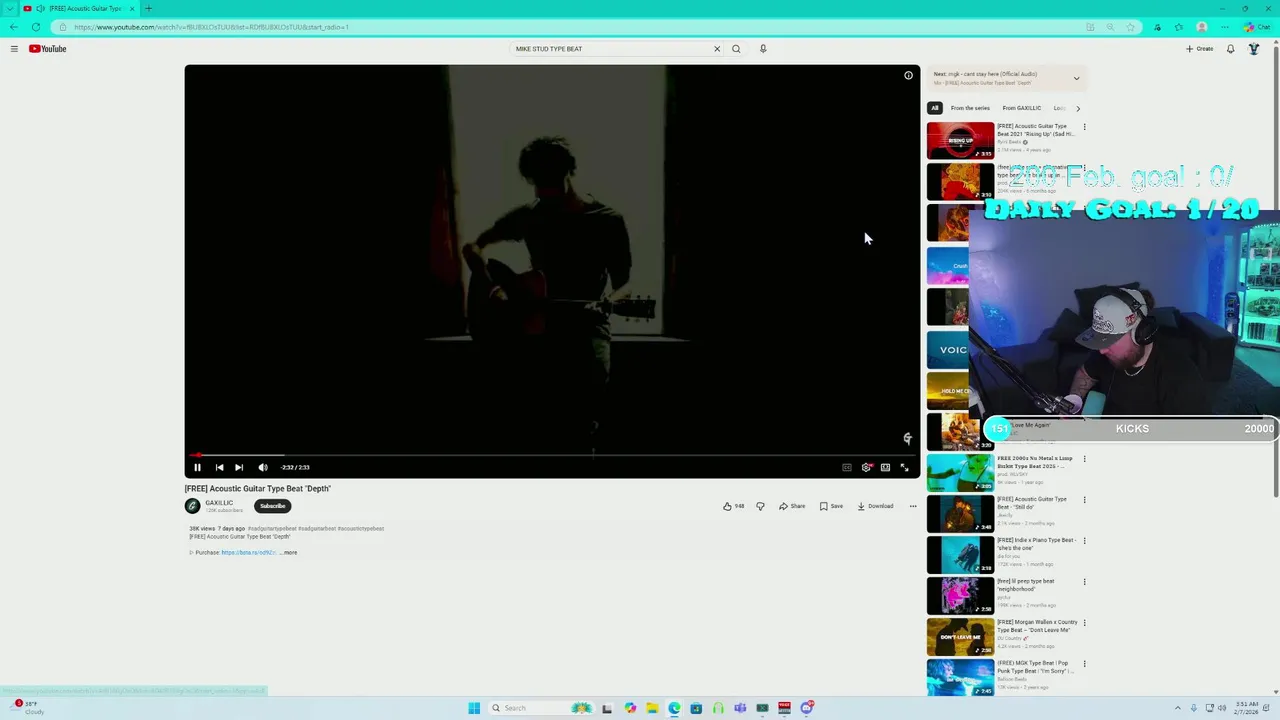Click the Create button

[x=1200, y=49]
